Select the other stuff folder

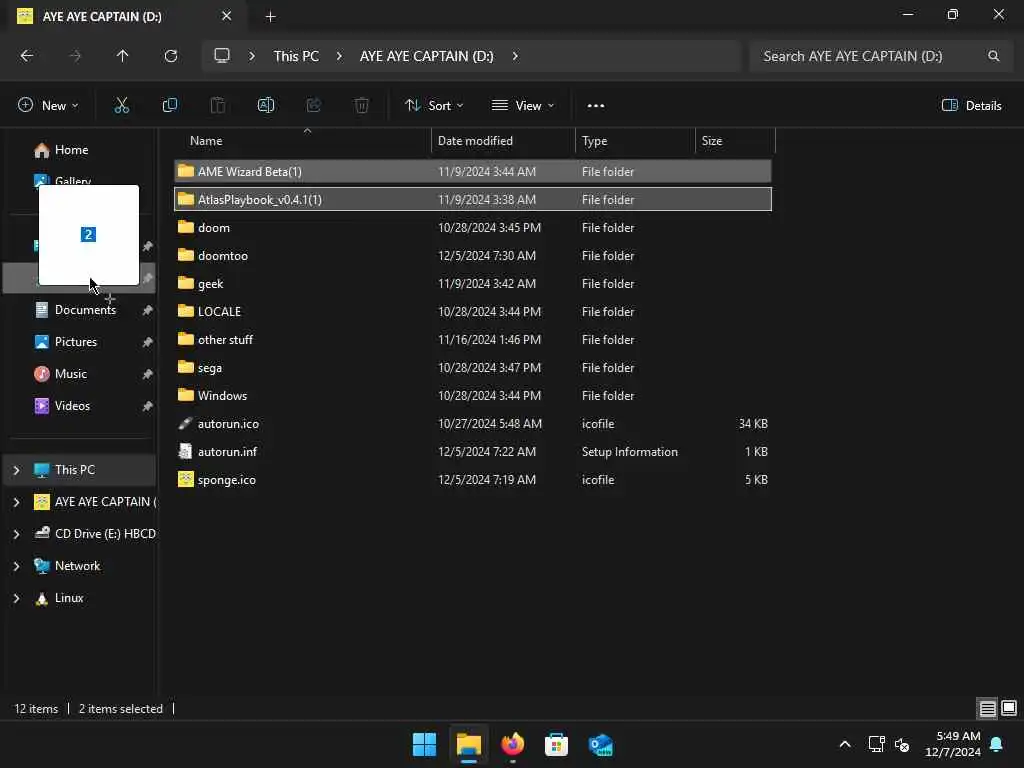click(473, 340)
